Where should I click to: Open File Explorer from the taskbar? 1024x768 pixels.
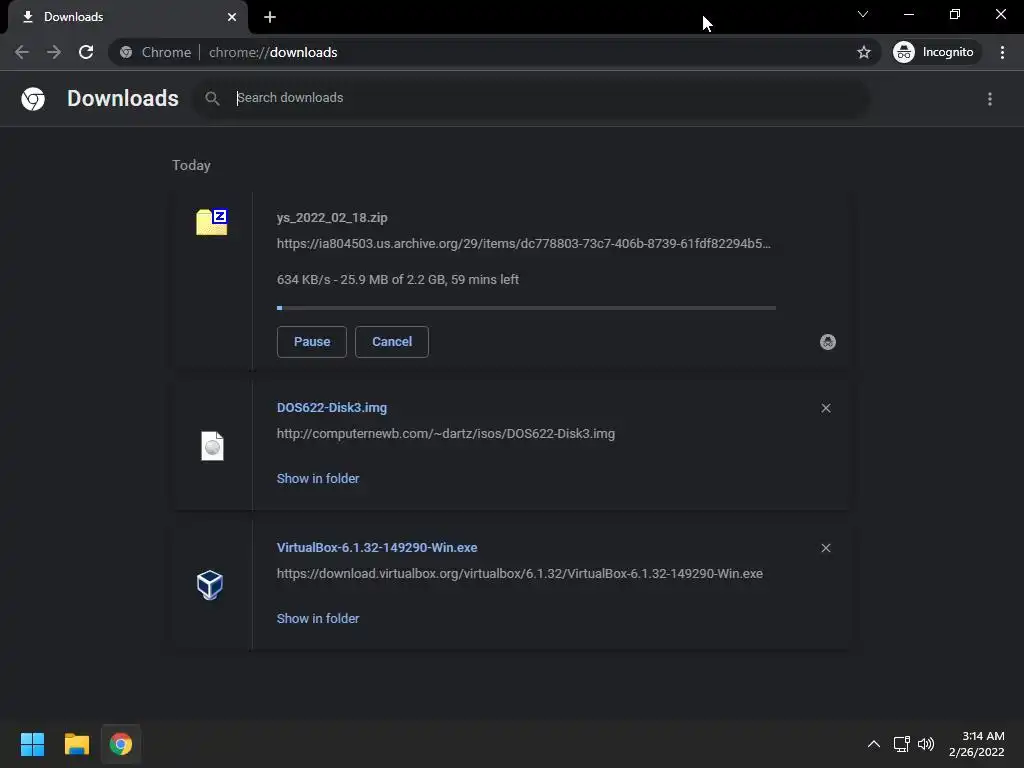click(76, 744)
